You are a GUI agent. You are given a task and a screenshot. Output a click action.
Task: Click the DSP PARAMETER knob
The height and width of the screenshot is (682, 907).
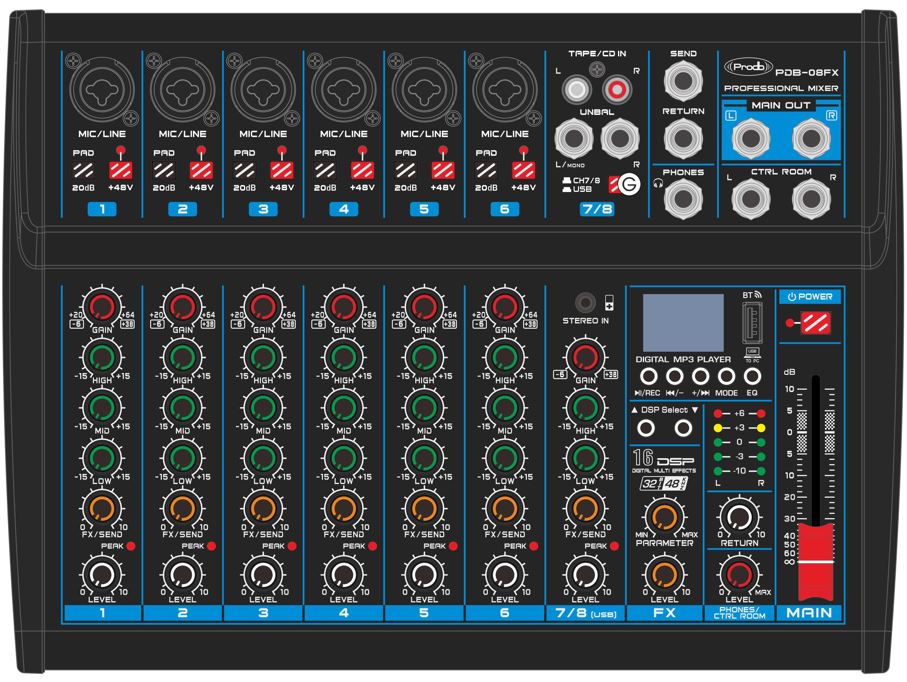pyautogui.click(x=658, y=517)
